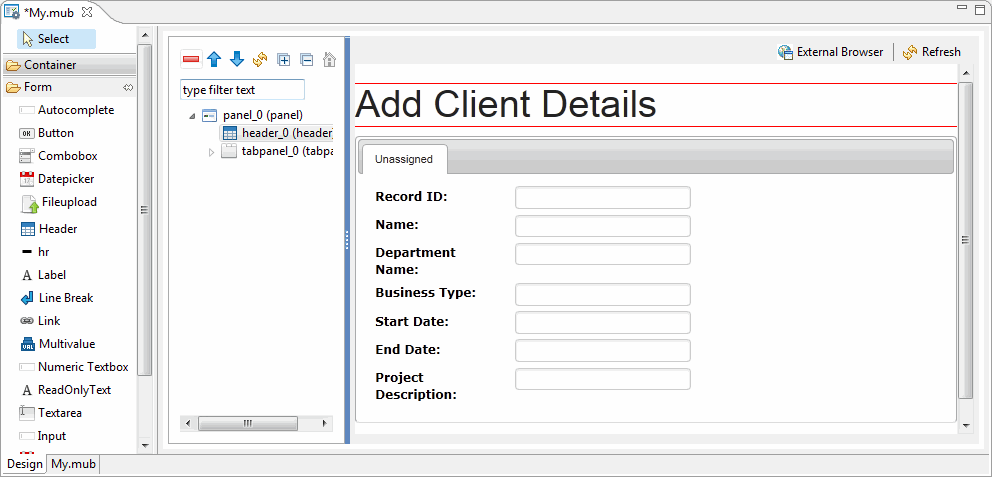The width and height of the screenshot is (992, 477).
Task: Collapse the panel_0 tree node
Action: point(191,116)
